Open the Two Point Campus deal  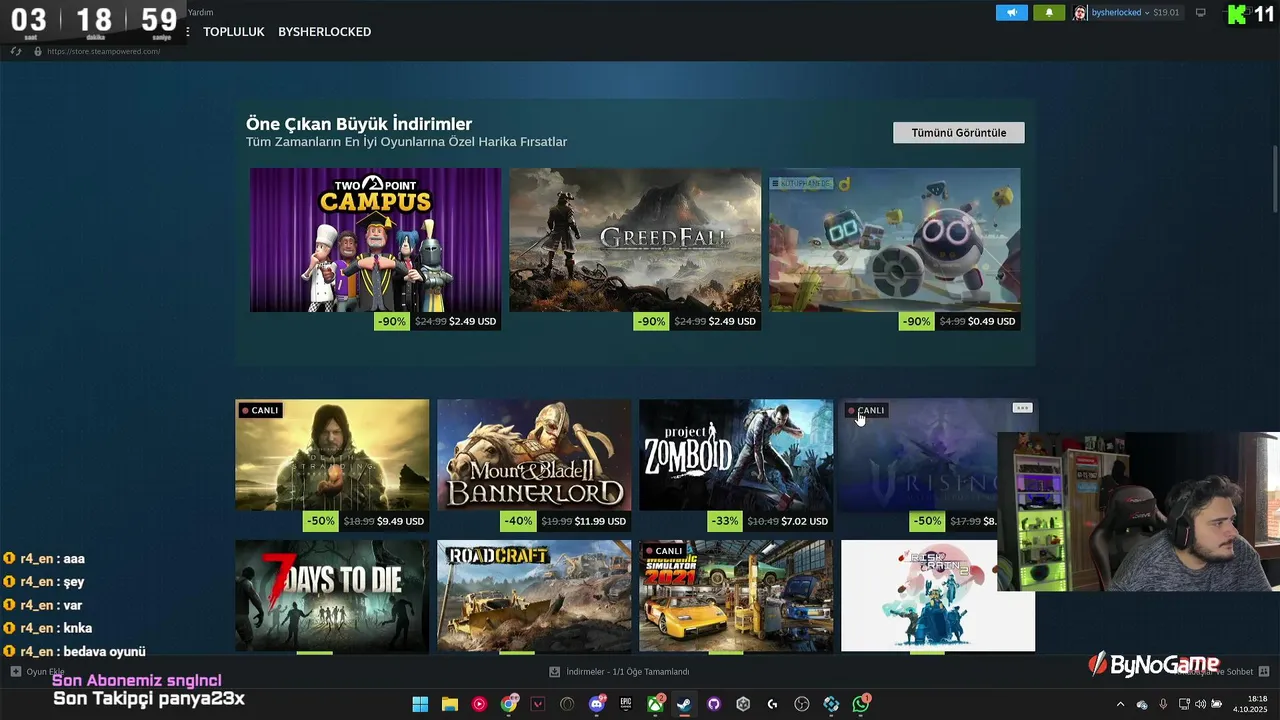375,249
